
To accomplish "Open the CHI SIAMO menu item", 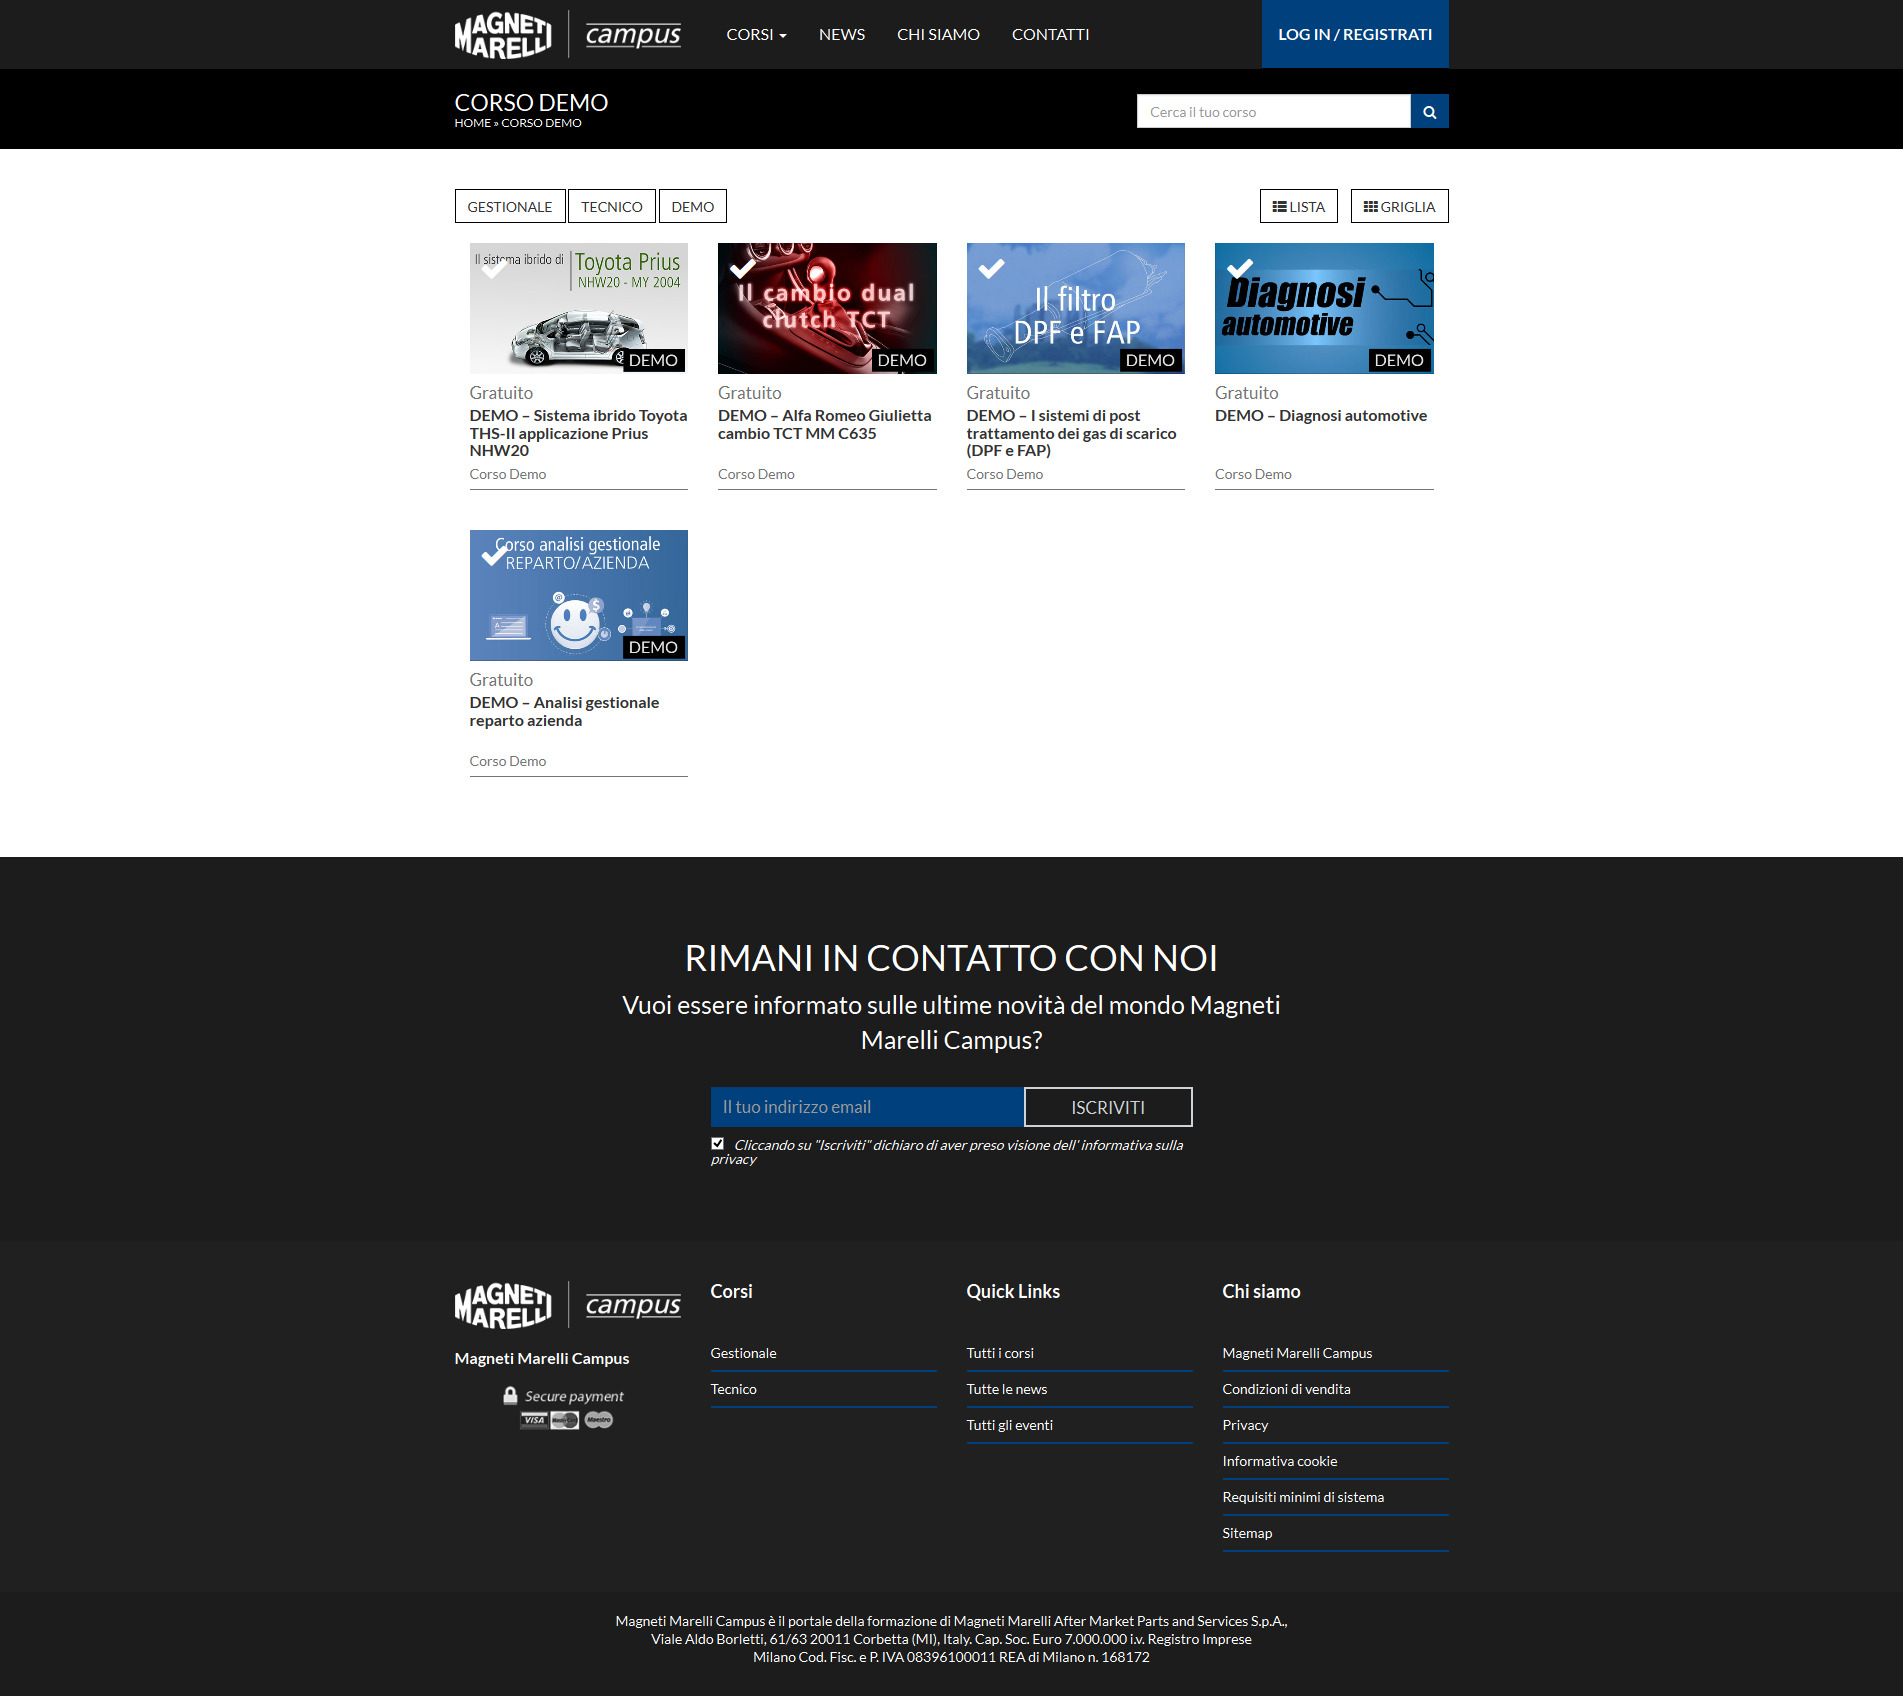I will [x=938, y=34].
